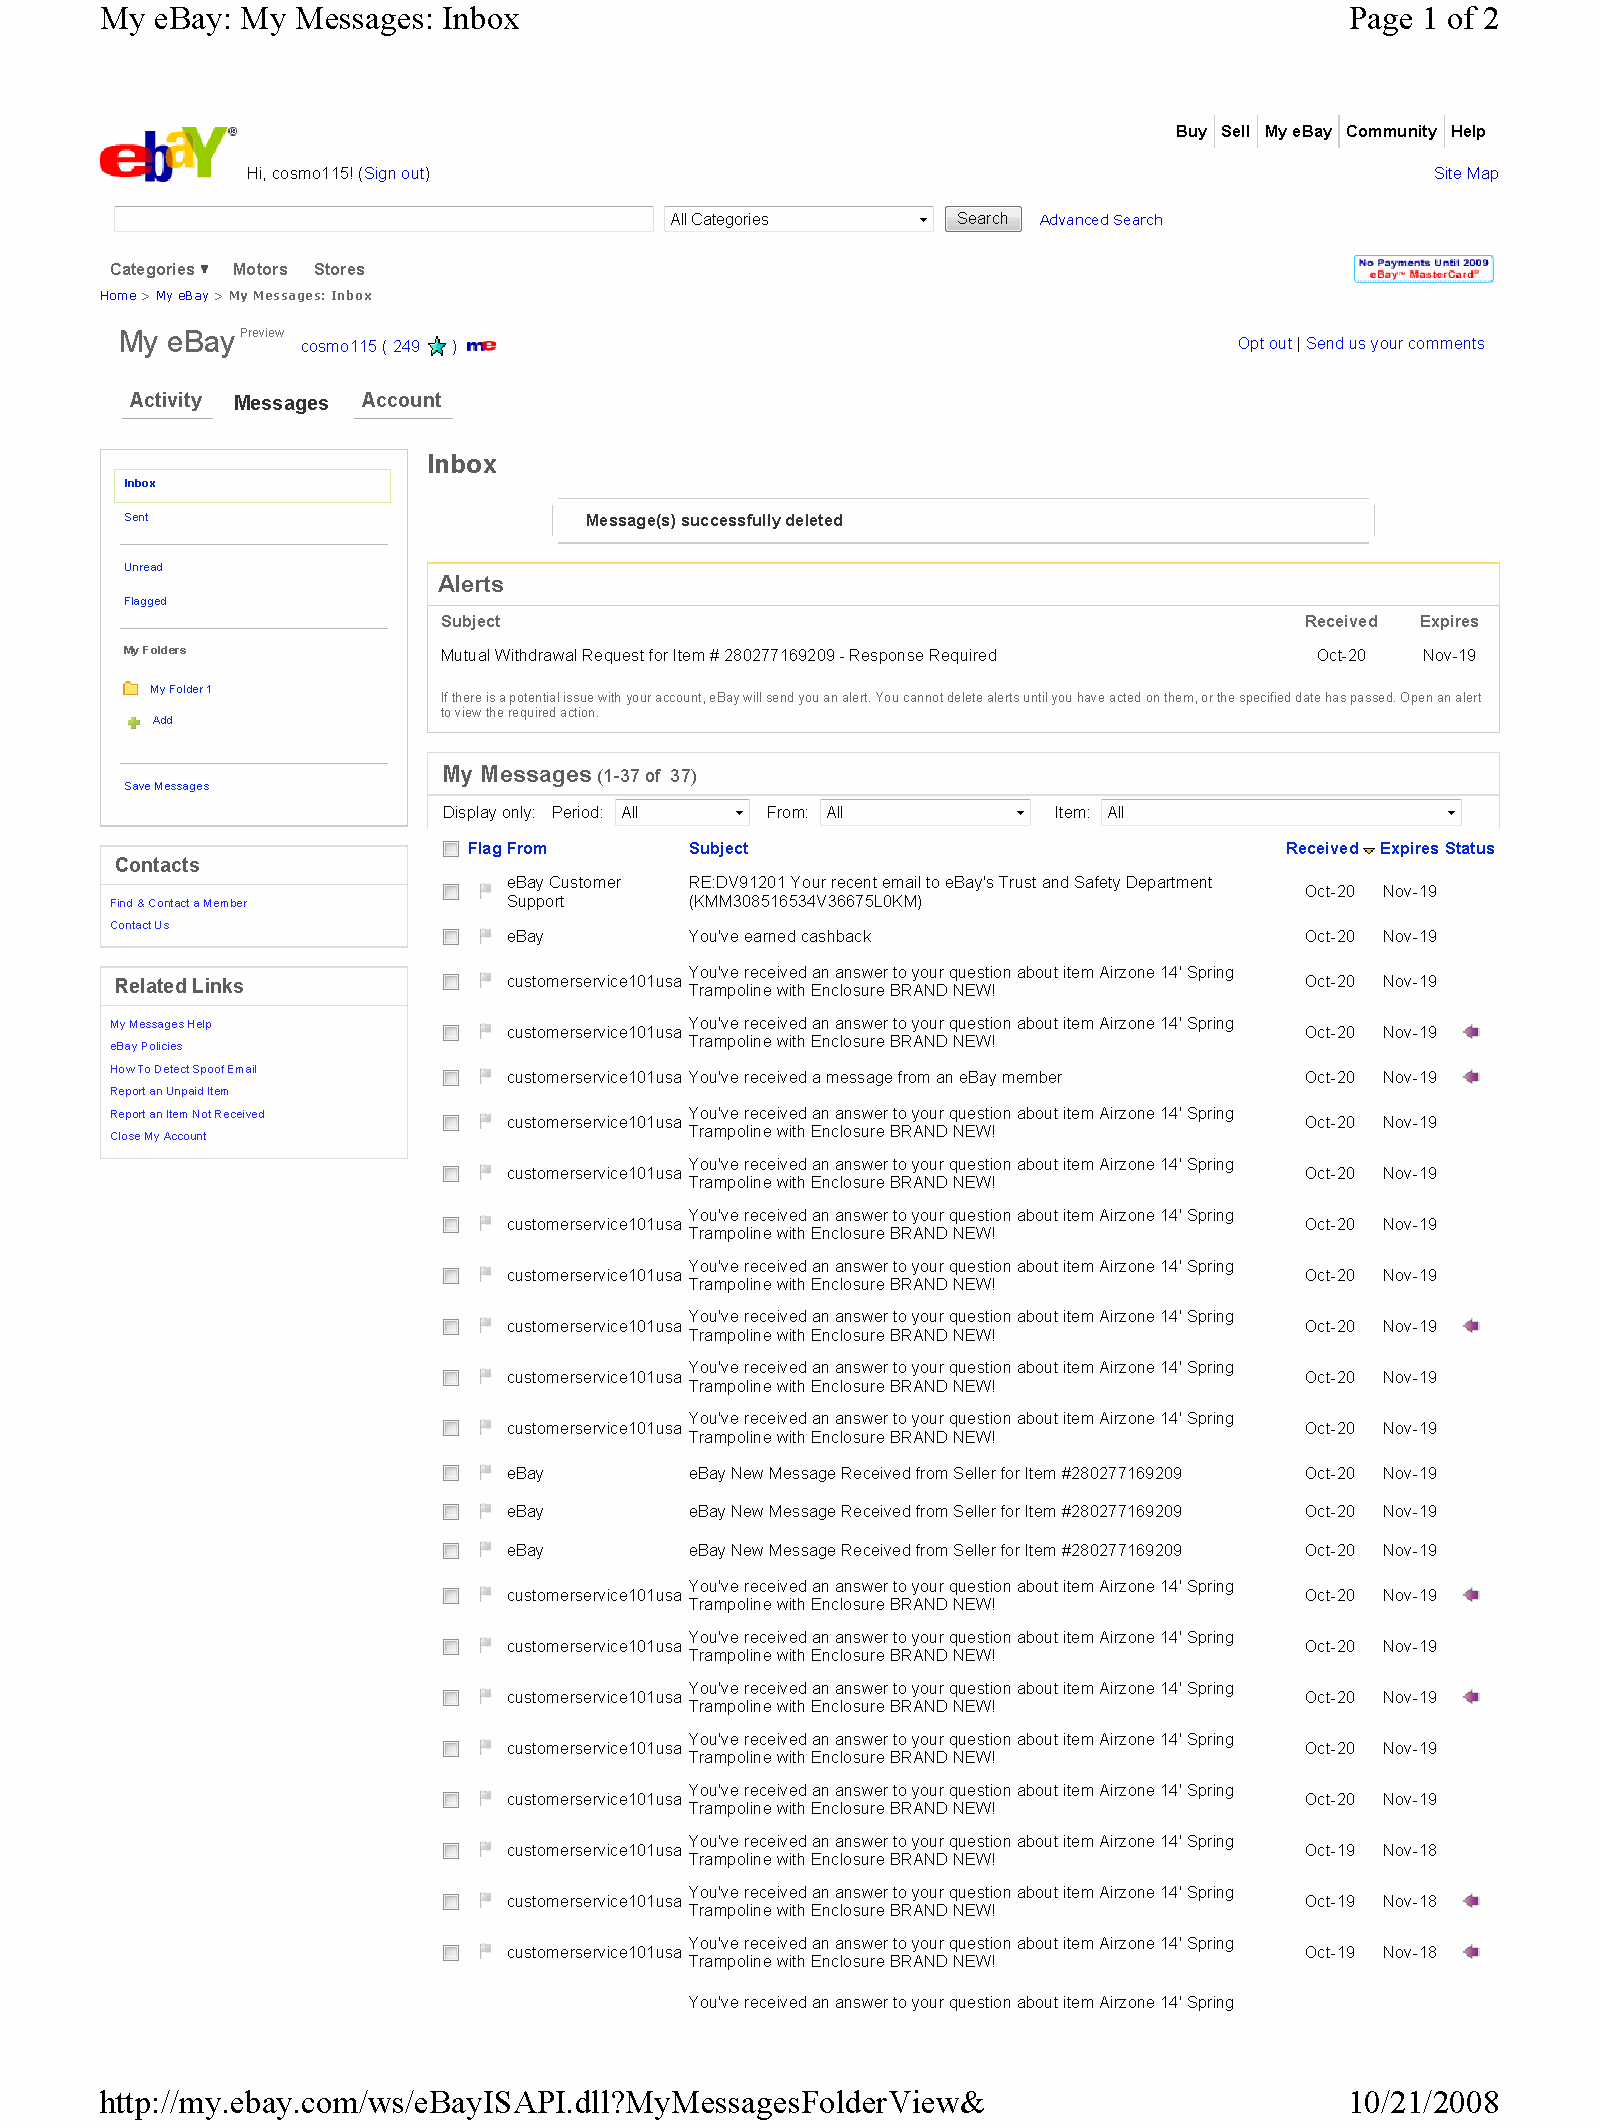This screenshot has height=2128, width=1600.
Task: Check the eBay Customer Support message box
Action: [451, 892]
